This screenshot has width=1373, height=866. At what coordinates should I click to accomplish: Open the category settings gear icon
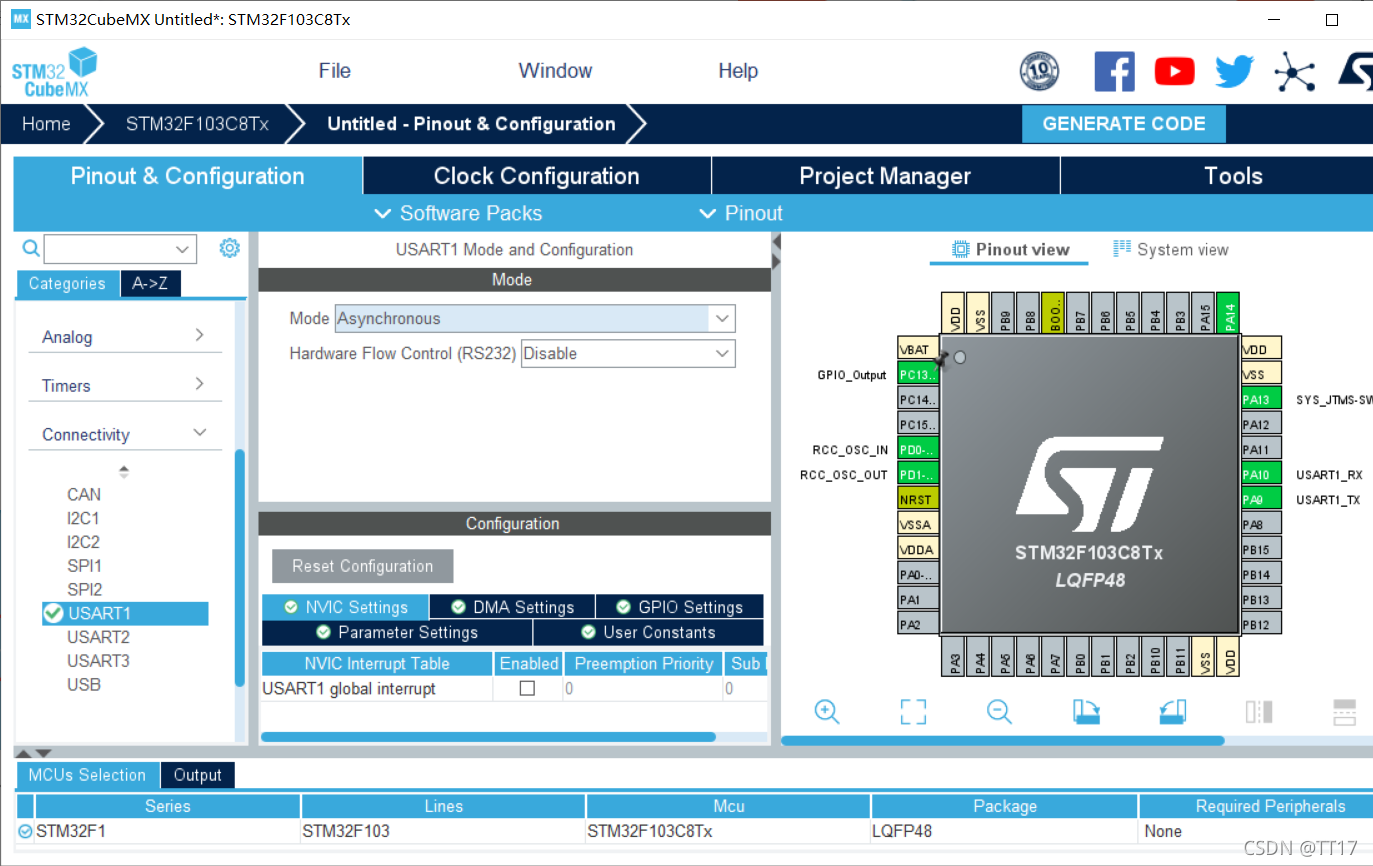tap(229, 248)
